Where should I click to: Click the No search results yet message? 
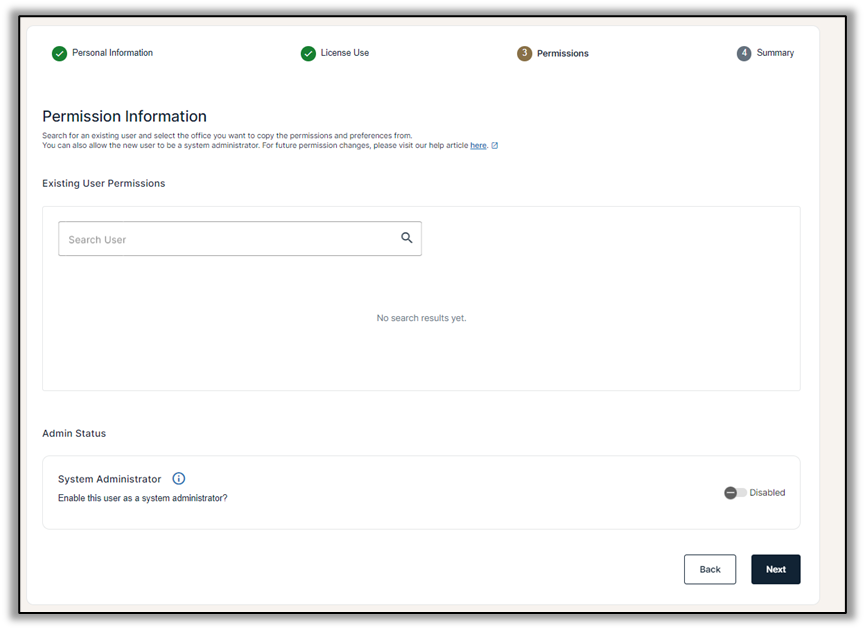(420, 317)
